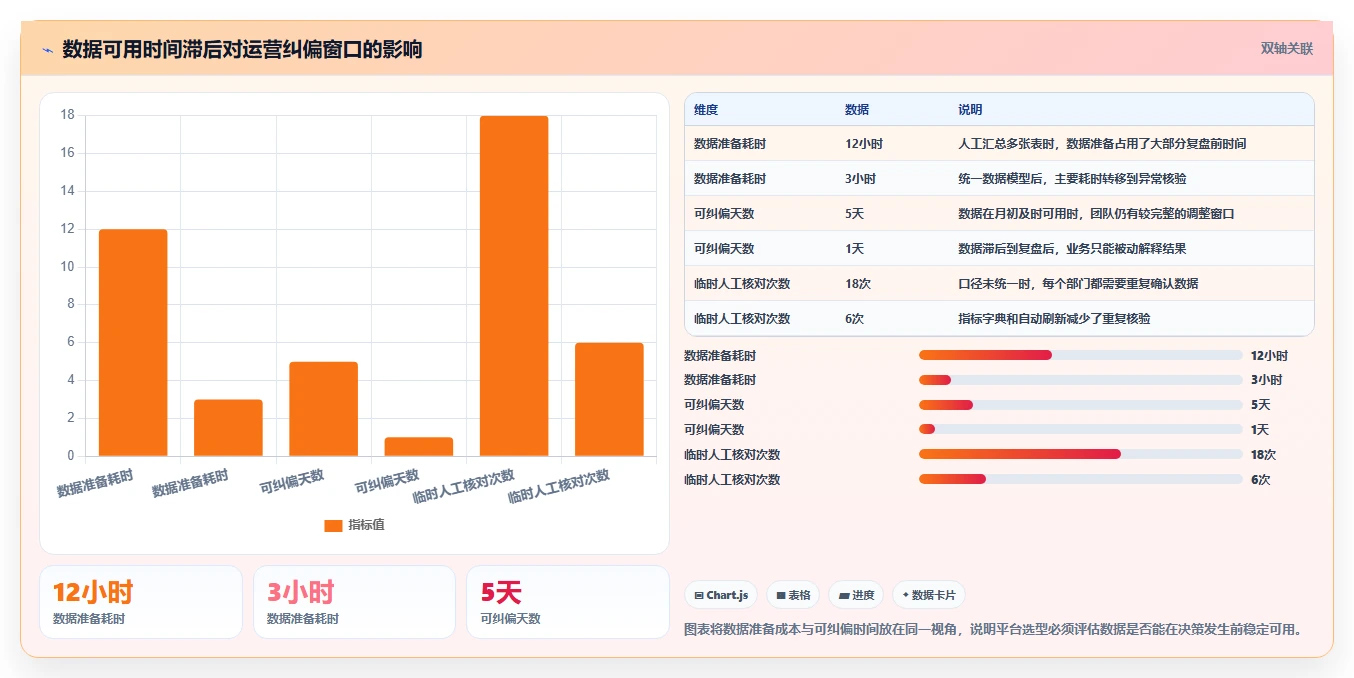Click the description starting 人工汇总多张表时

click(x=1102, y=144)
